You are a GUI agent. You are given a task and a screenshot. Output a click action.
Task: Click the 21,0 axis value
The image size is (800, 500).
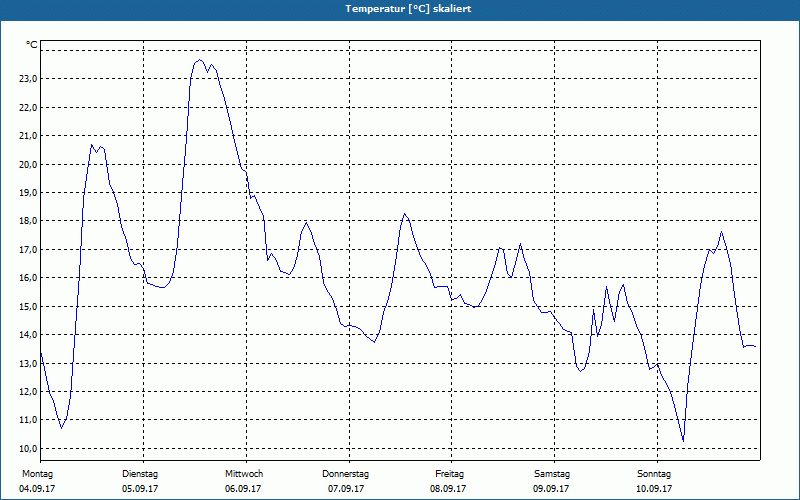29,136
